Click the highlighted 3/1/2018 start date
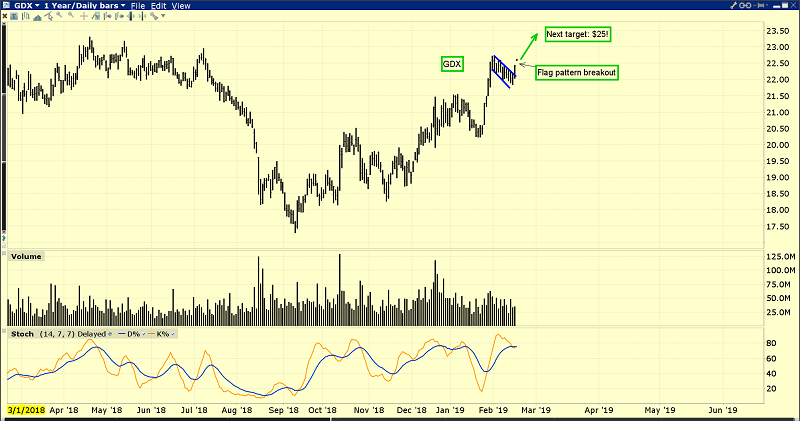Image resolution: width=800 pixels, height=421 pixels. (x=26, y=410)
